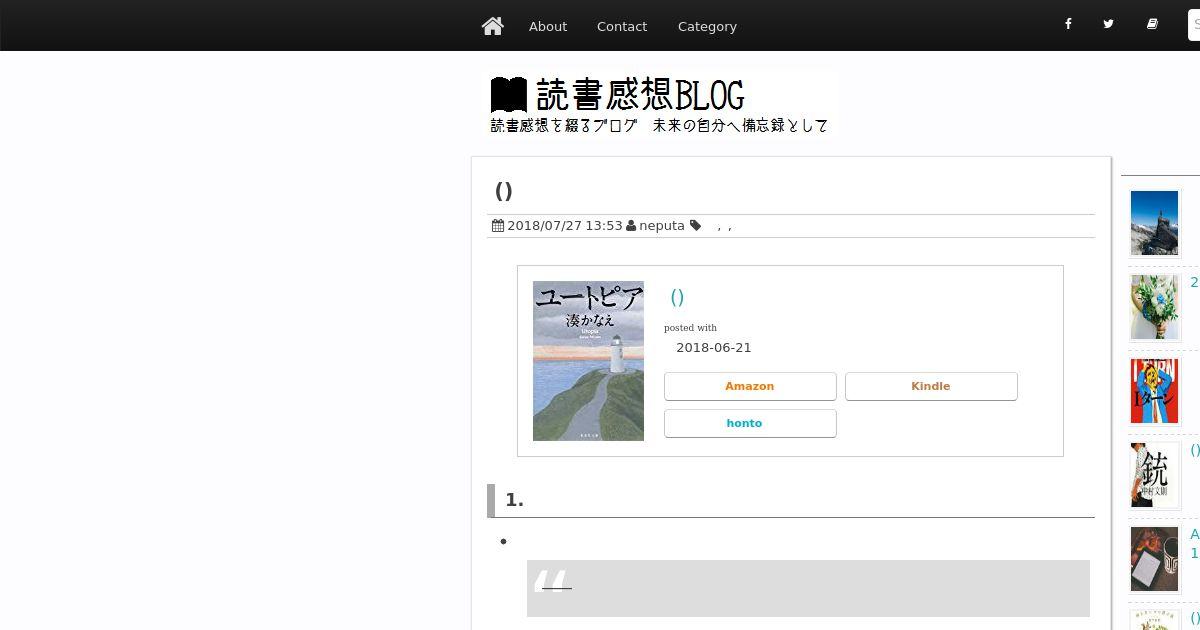Screen dimensions: 1200x630
Task: Click the post date 2018/07/27 13:53
Action: point(565,226)
